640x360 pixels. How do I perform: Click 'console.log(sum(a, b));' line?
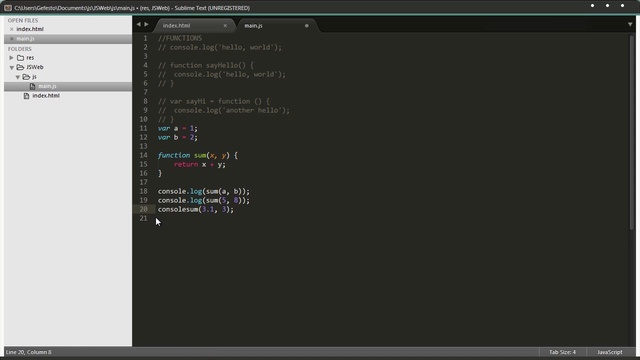tap(204, 191)
